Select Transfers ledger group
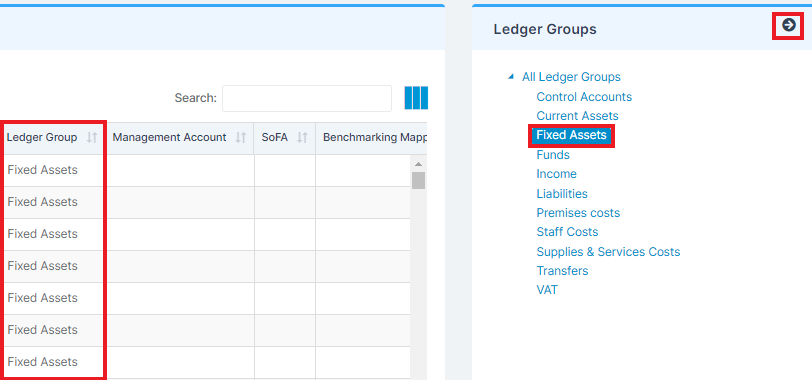The width and height of the screenshot is (812, 380). 562,271
